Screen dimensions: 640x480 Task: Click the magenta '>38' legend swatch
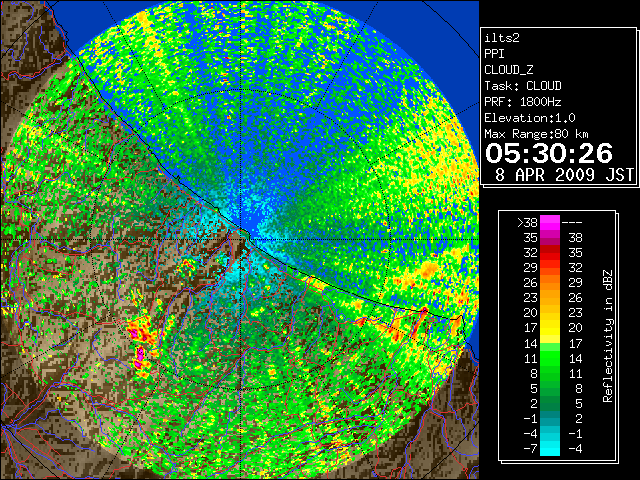[550, 223]
